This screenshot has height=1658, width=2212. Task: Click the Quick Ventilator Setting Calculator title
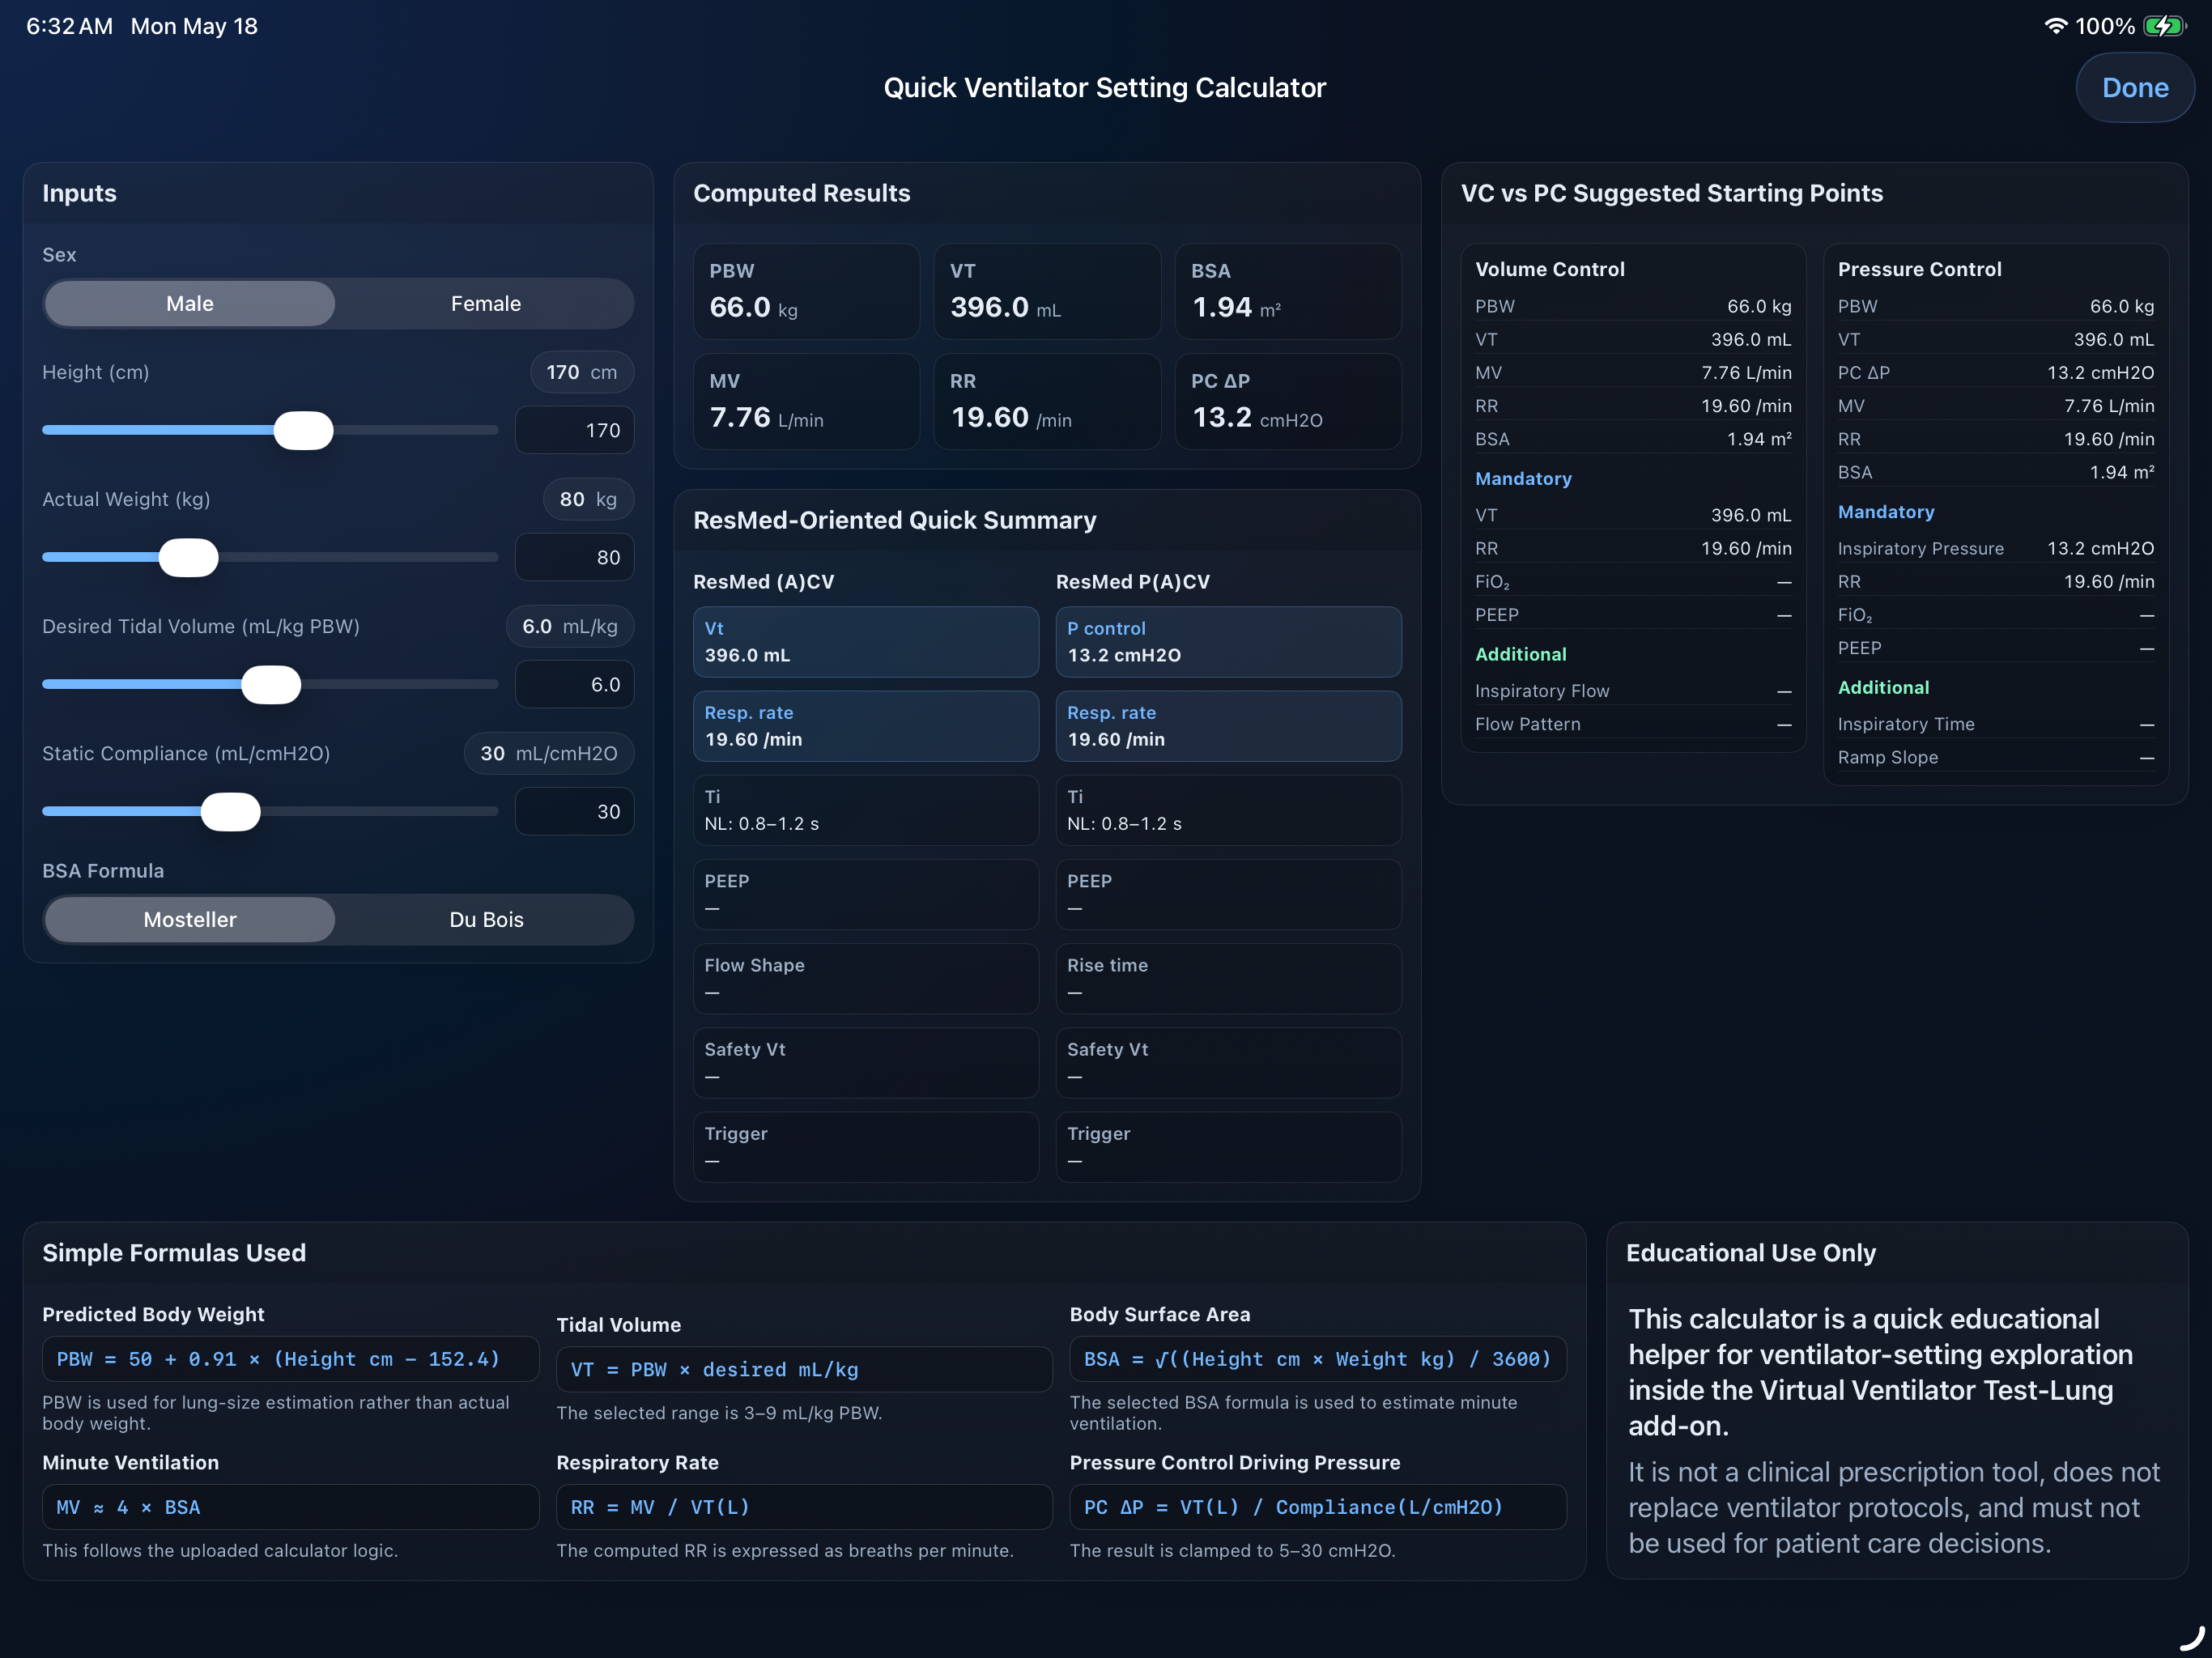point(1104,88)
